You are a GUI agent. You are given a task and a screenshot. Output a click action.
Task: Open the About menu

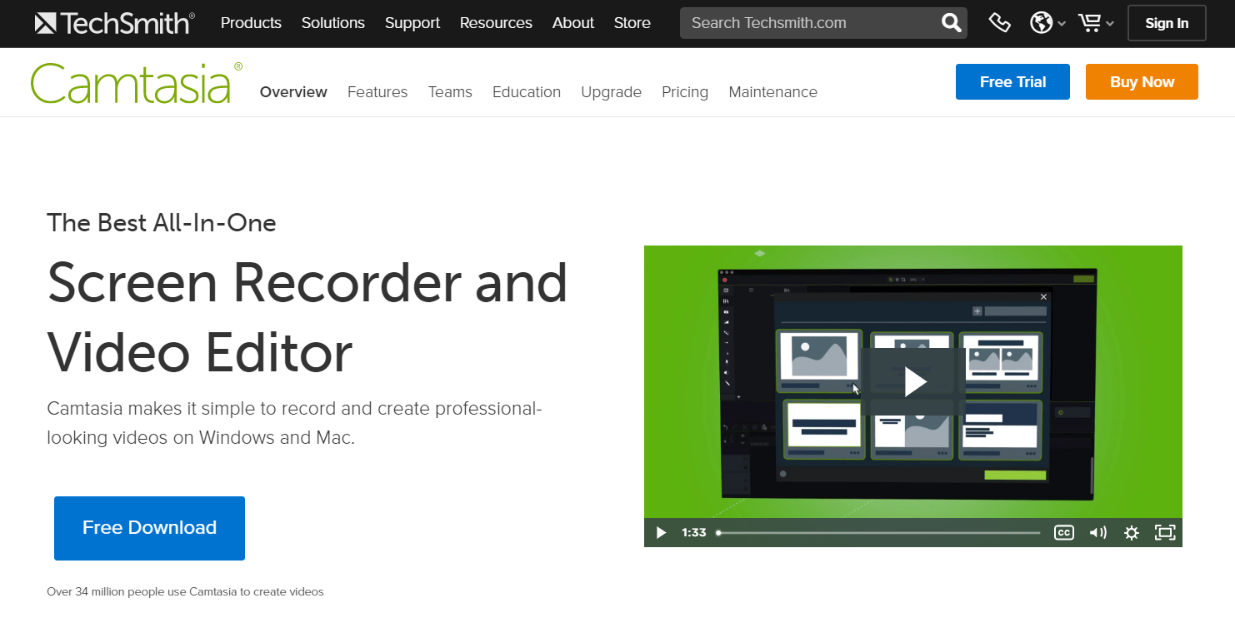[x=573, y=23]
